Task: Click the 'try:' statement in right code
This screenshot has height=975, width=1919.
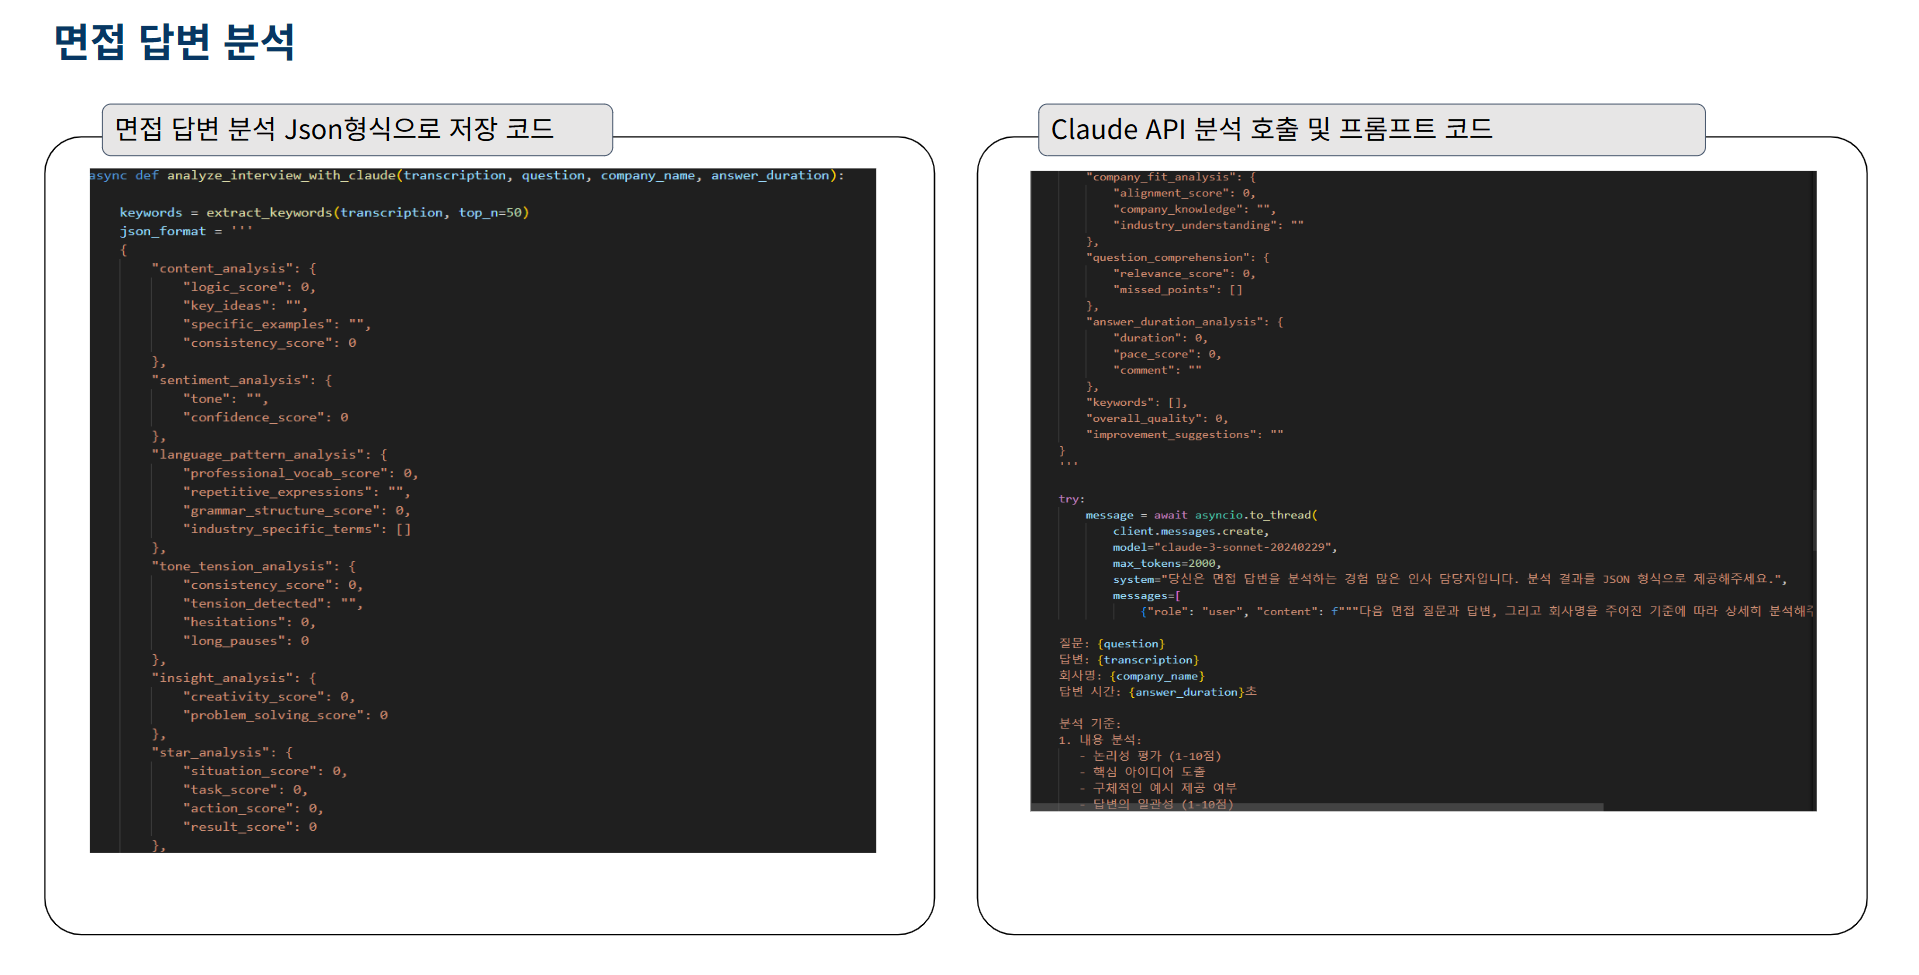Action: coord(1071,499)
